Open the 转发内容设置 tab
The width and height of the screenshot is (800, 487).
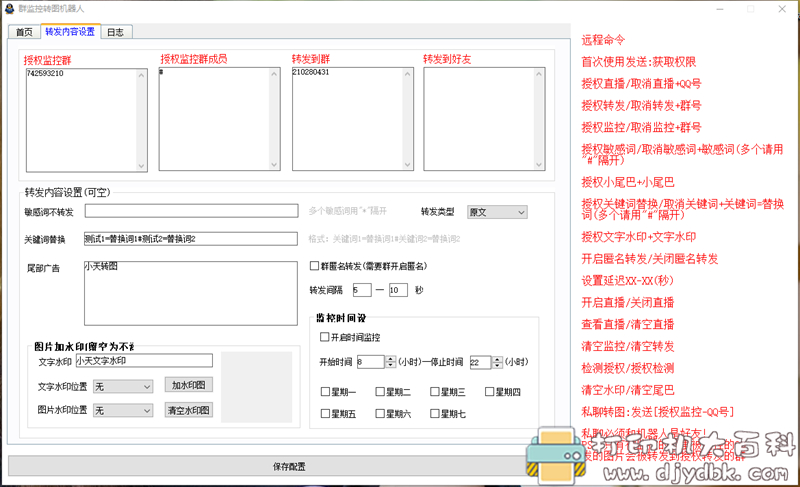[70, 31]
